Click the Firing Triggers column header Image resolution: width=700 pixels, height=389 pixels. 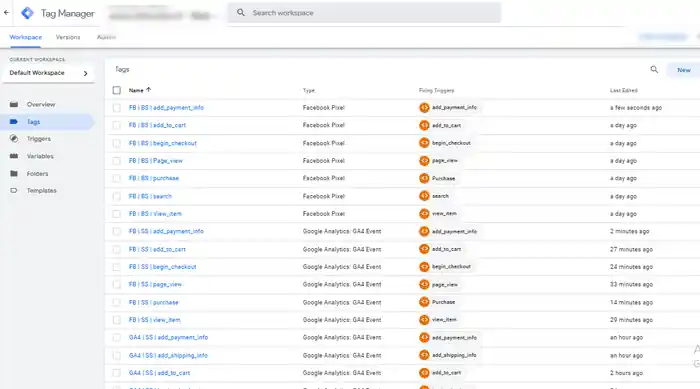436,90
